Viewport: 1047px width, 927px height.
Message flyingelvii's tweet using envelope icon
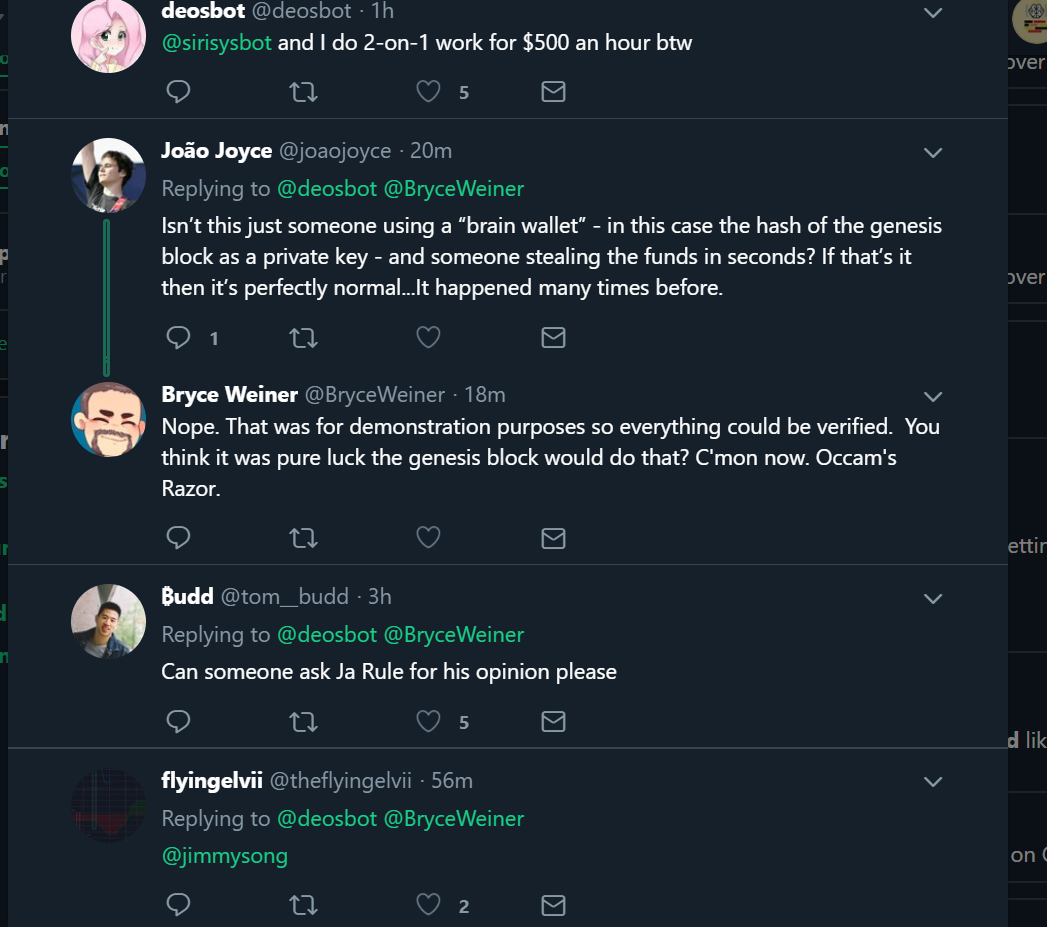[x=553, y=905]
